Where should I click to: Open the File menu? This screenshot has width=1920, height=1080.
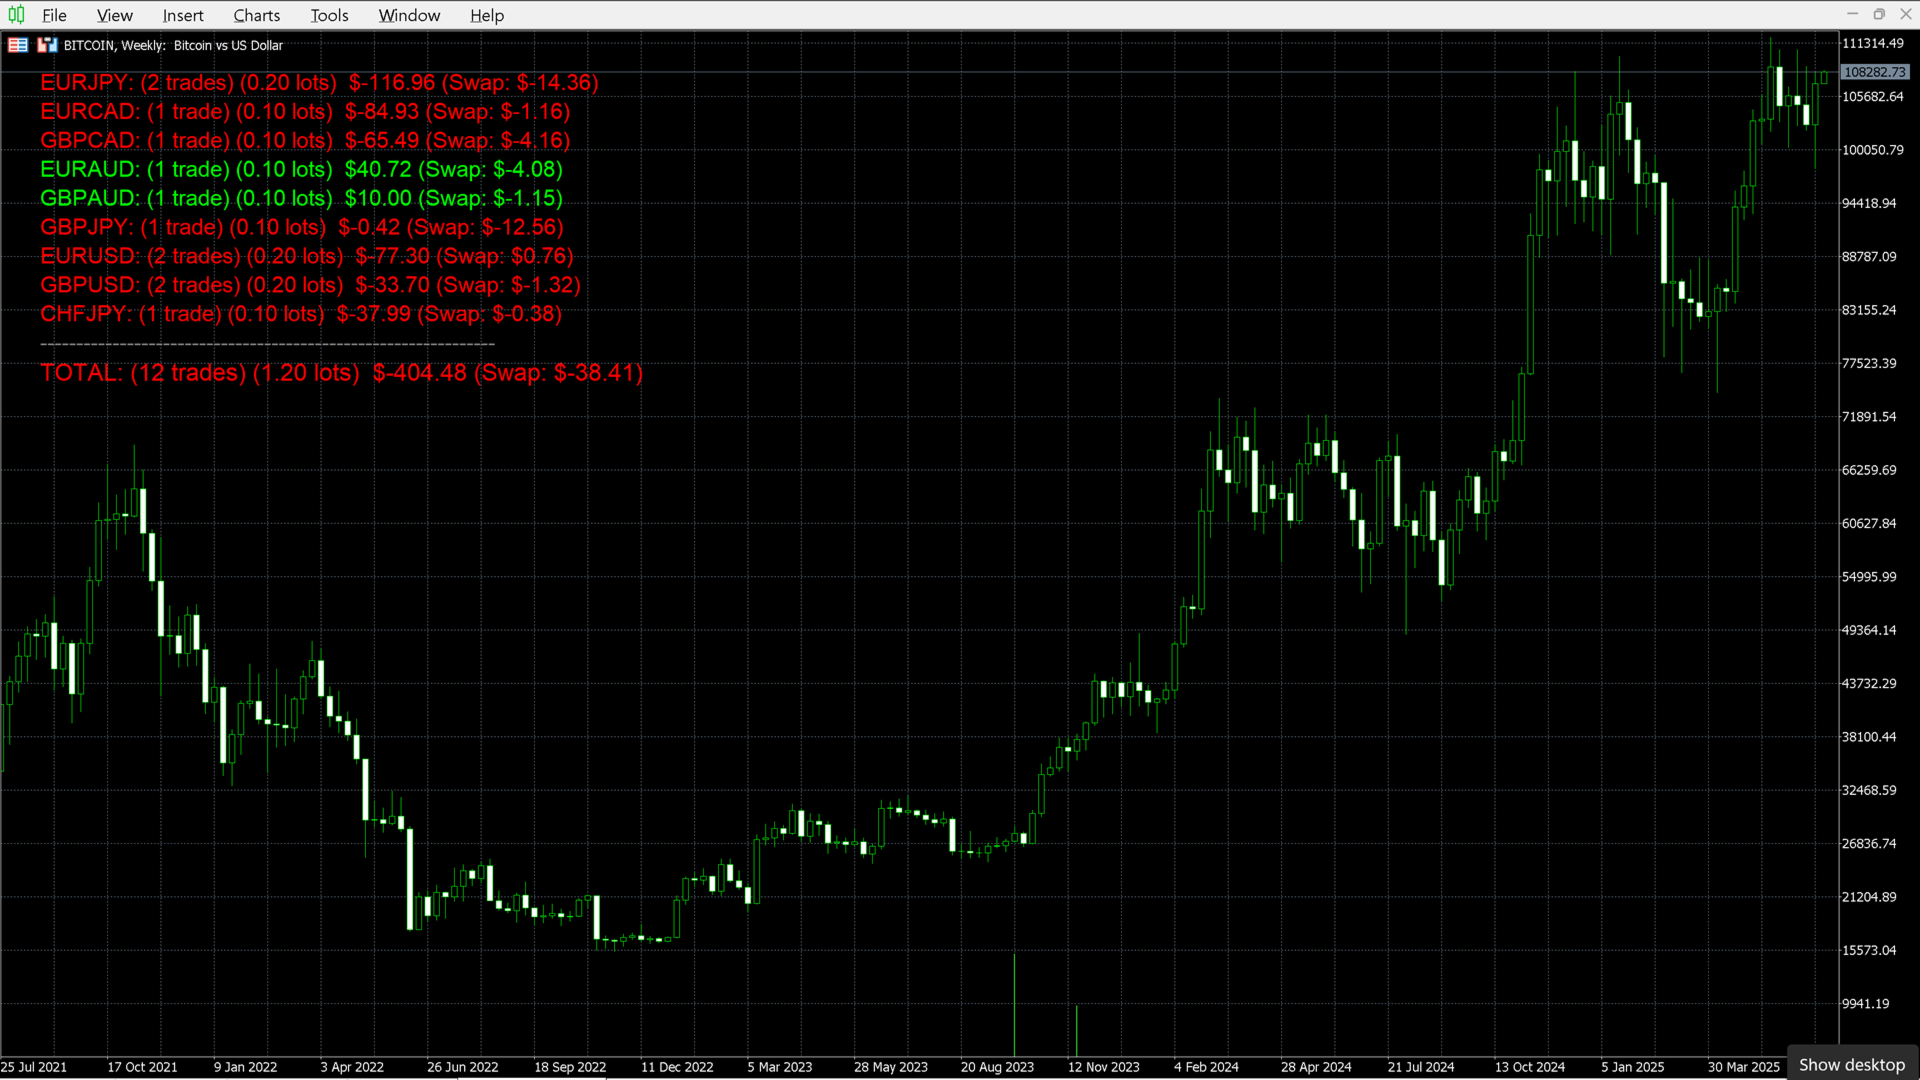[54, 15]
